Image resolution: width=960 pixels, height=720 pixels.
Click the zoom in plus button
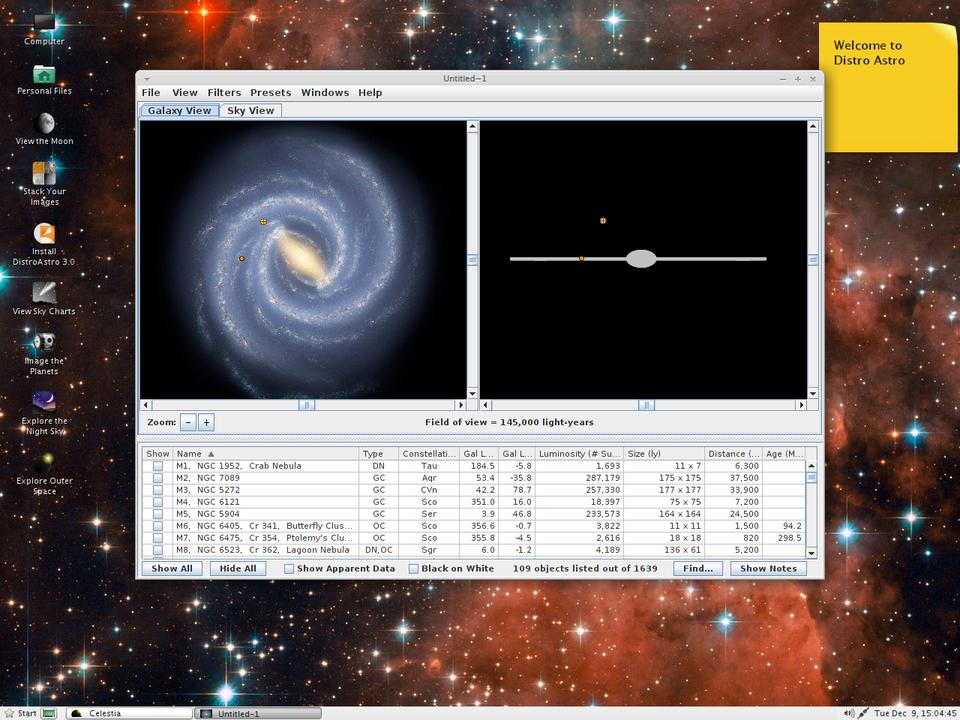206,423
